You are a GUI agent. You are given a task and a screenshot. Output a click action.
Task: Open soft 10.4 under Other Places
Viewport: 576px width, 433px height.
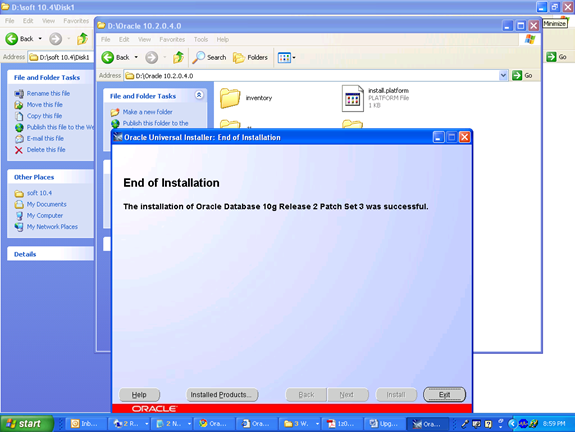39,193
